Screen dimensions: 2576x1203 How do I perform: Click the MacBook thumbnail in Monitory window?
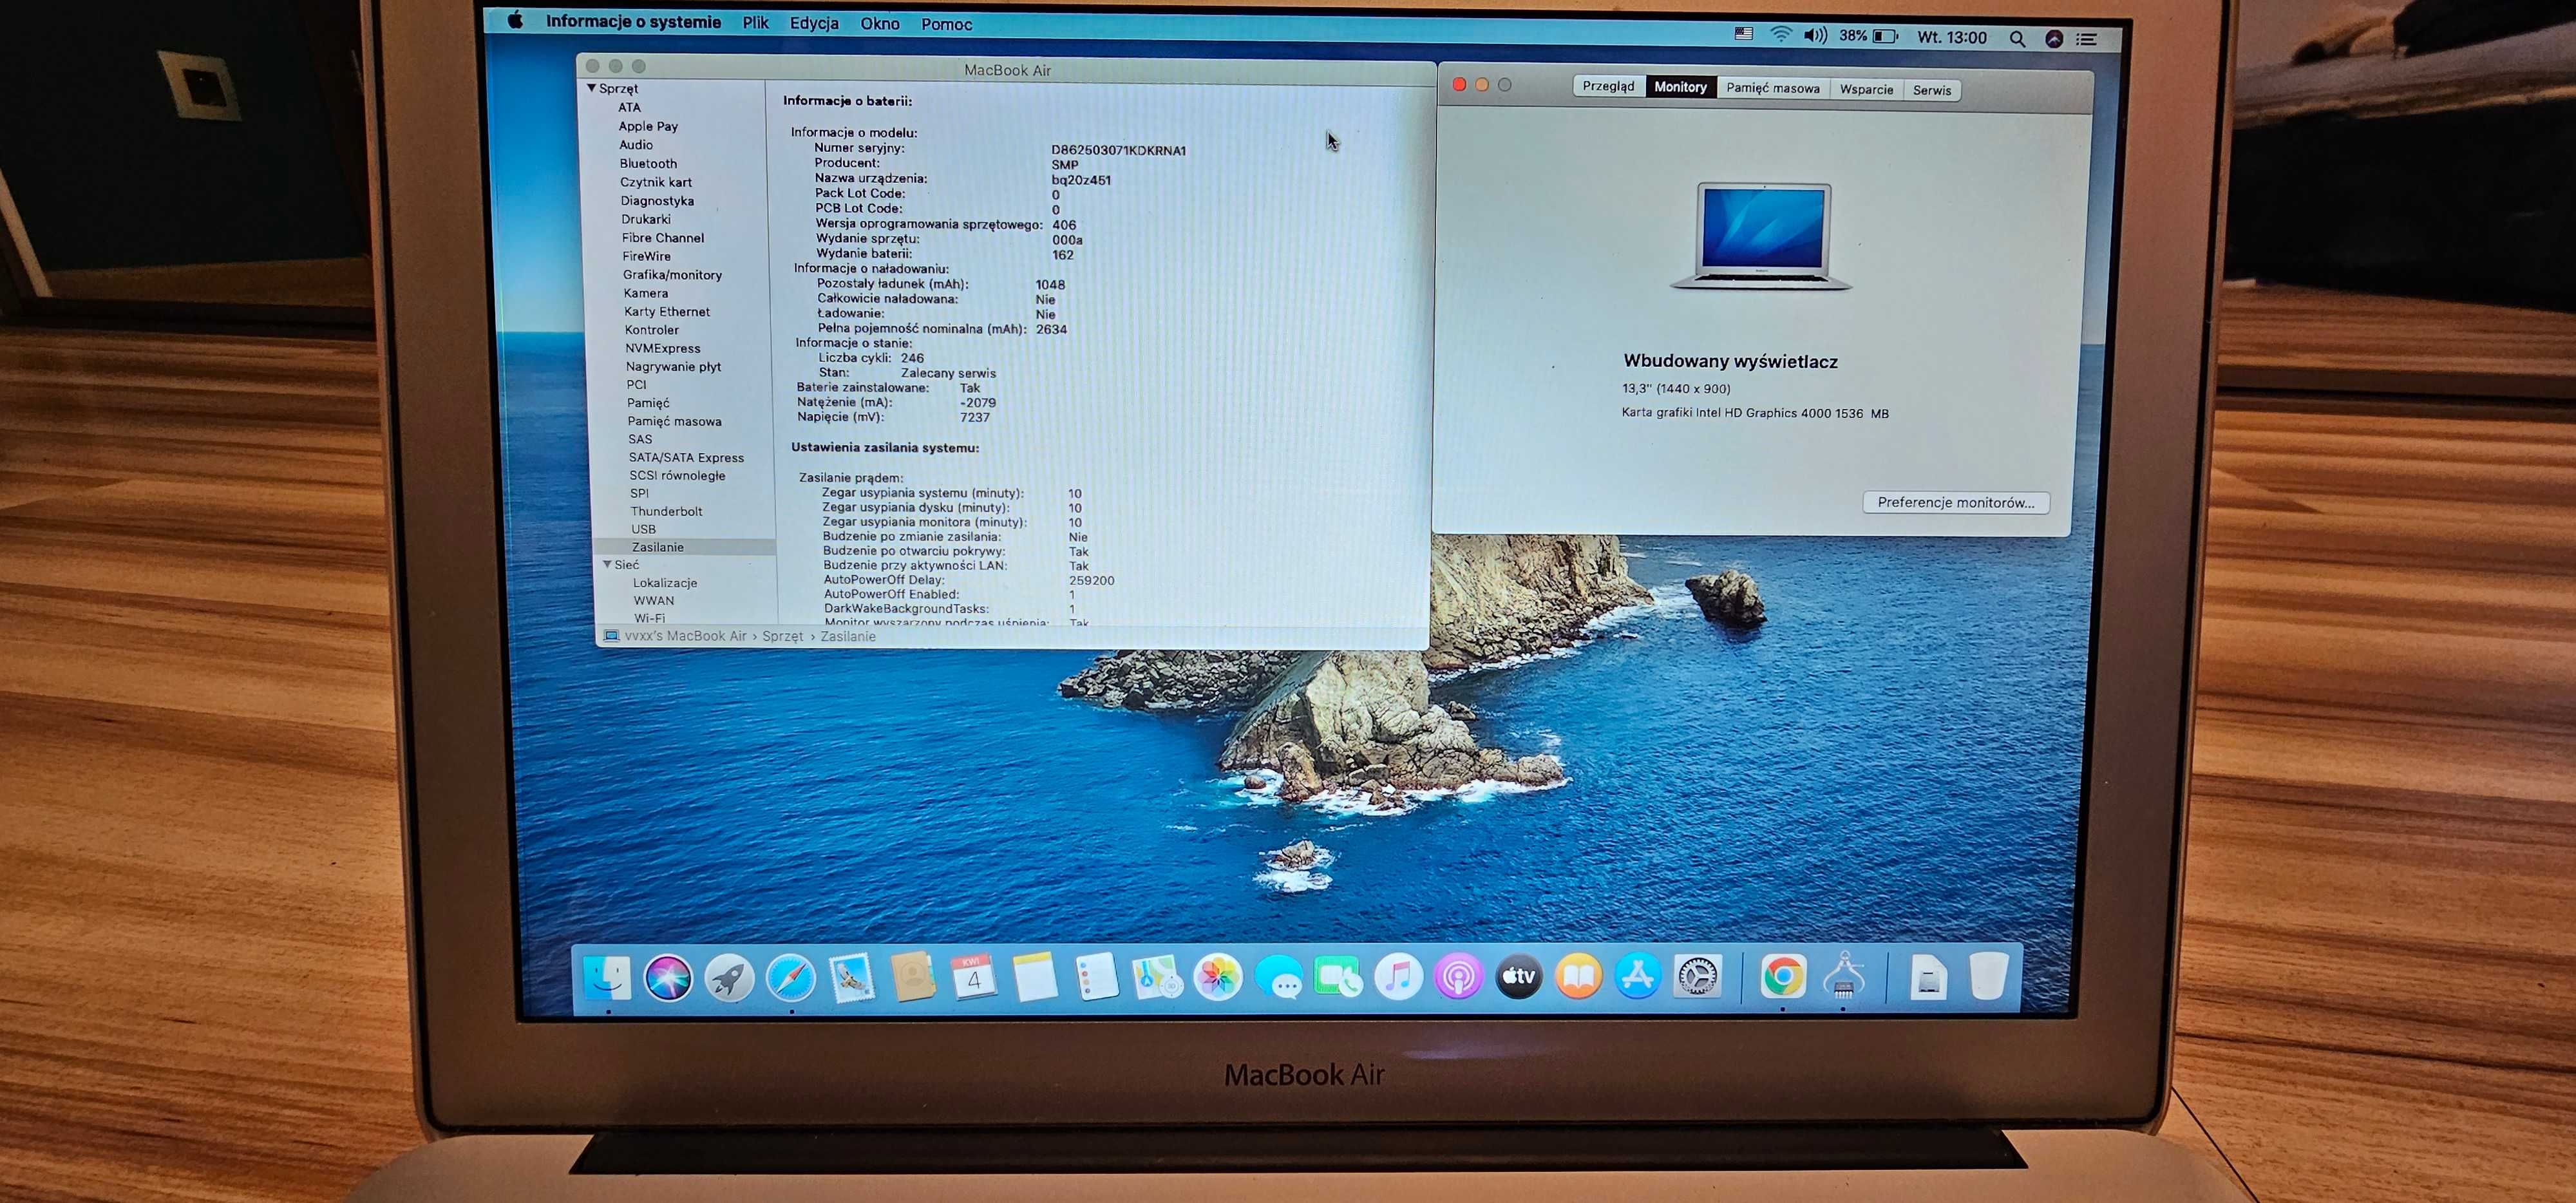1762,237
